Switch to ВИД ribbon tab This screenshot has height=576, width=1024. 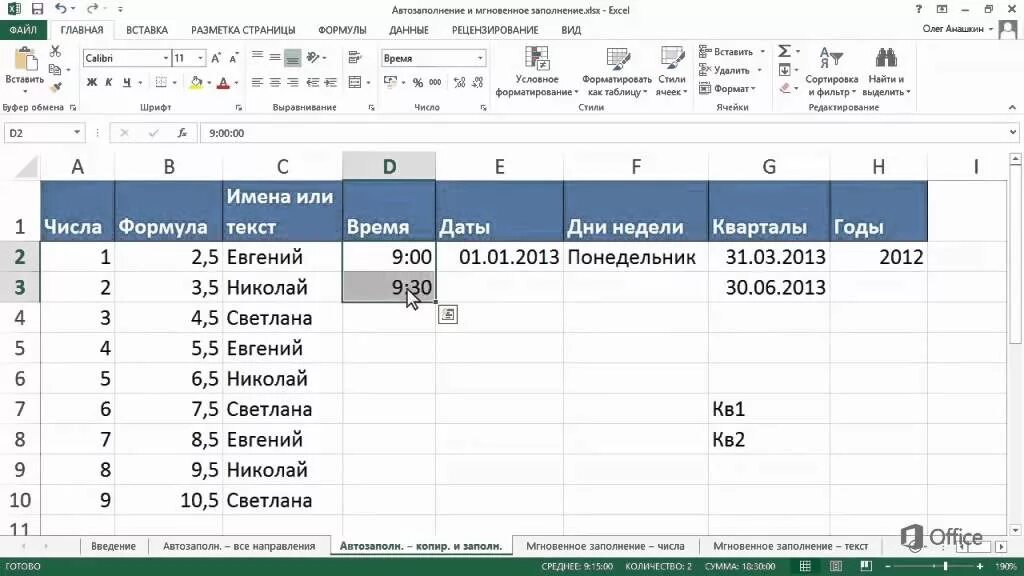pyautogui.click(x=570, y=30)
